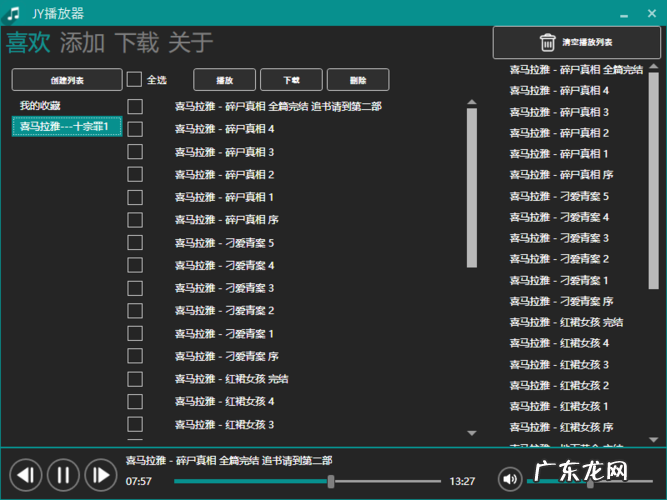Select the 我的收藏 list
This screenshot has width=667, height=500.
pos(40,106)
